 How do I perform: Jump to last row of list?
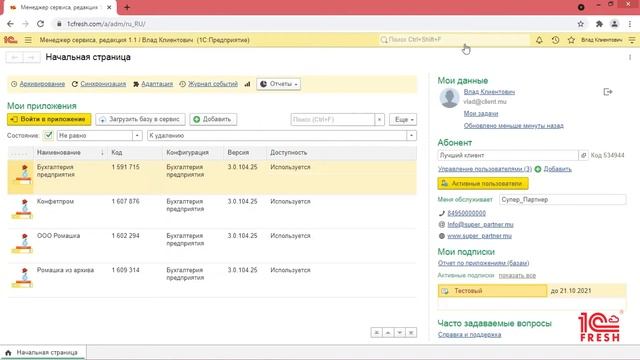click(x=411, y=333)
